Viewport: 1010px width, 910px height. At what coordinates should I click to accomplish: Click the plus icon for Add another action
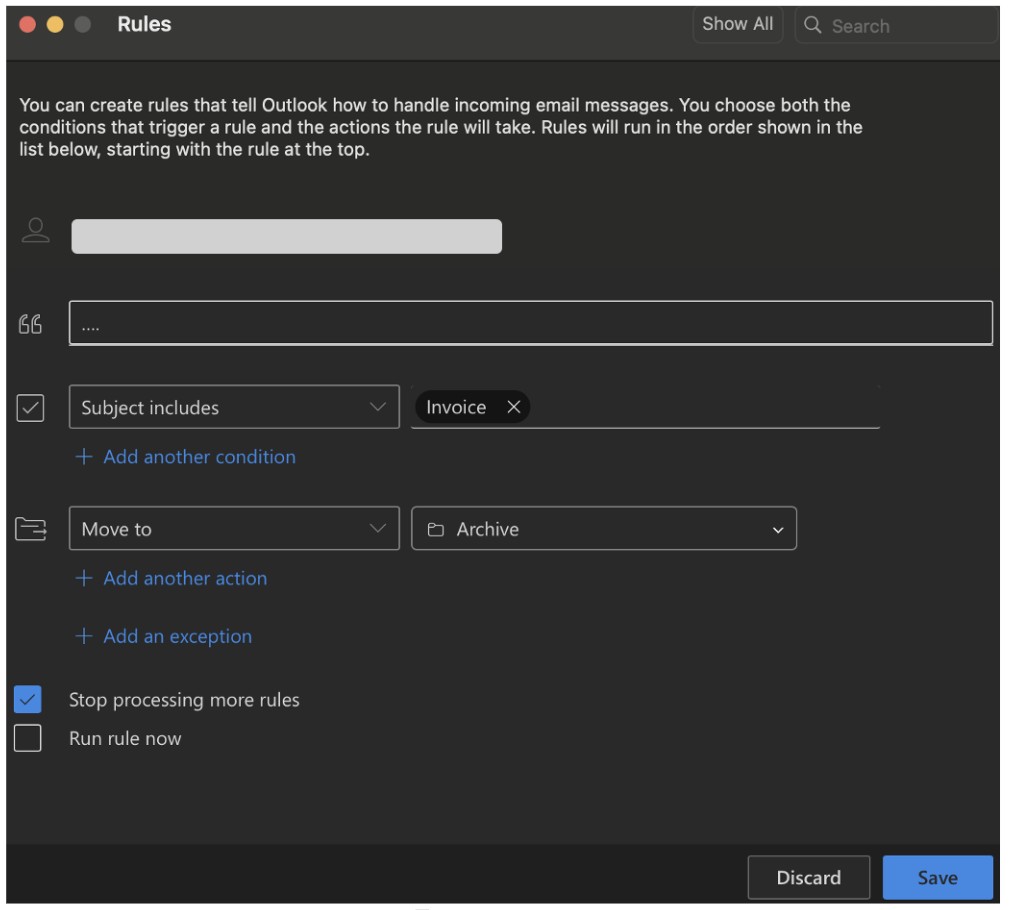point(84,579)
